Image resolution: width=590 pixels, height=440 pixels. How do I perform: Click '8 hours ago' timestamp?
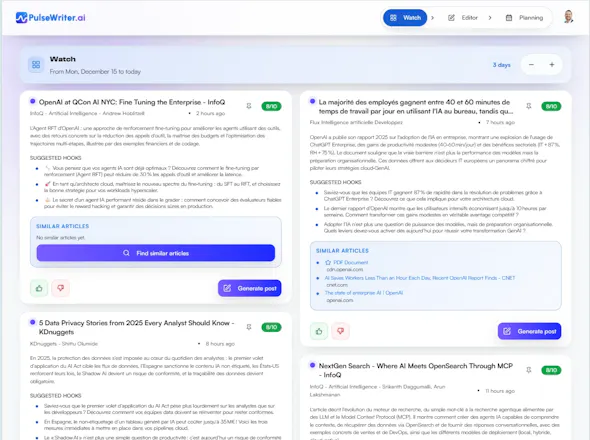(220, 344)
